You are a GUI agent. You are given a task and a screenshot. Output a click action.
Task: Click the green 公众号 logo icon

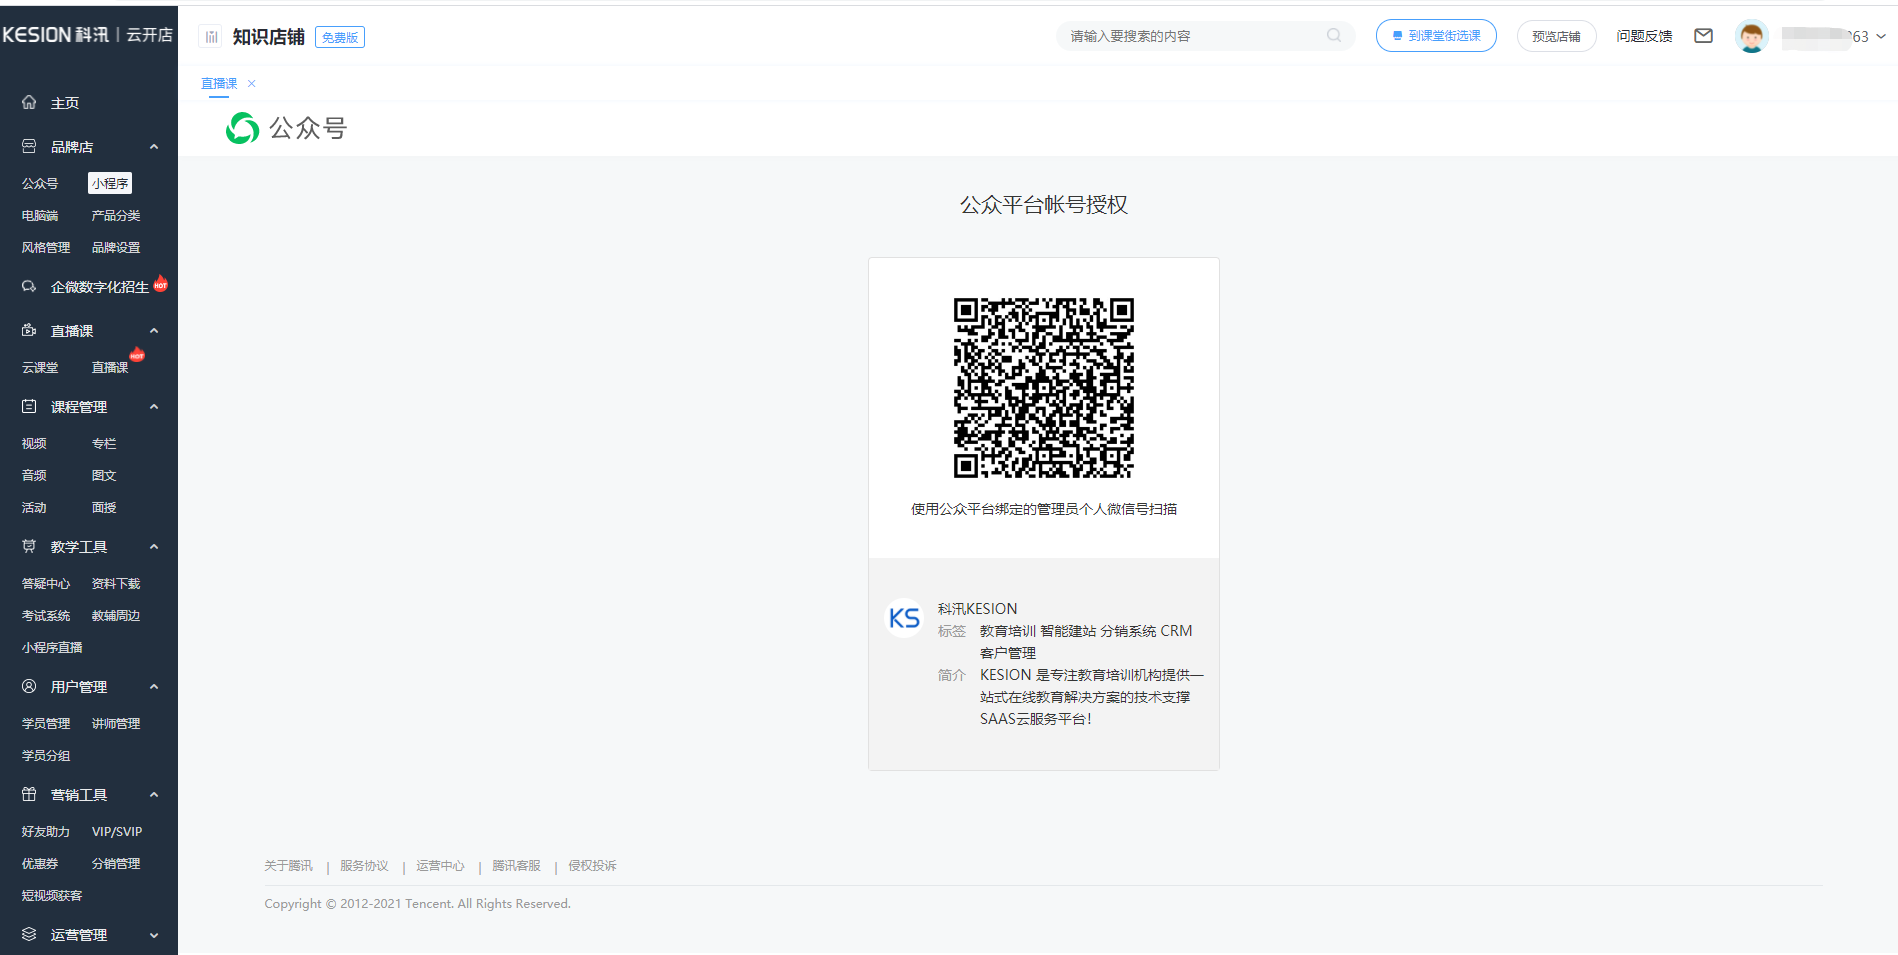[242, 128]
